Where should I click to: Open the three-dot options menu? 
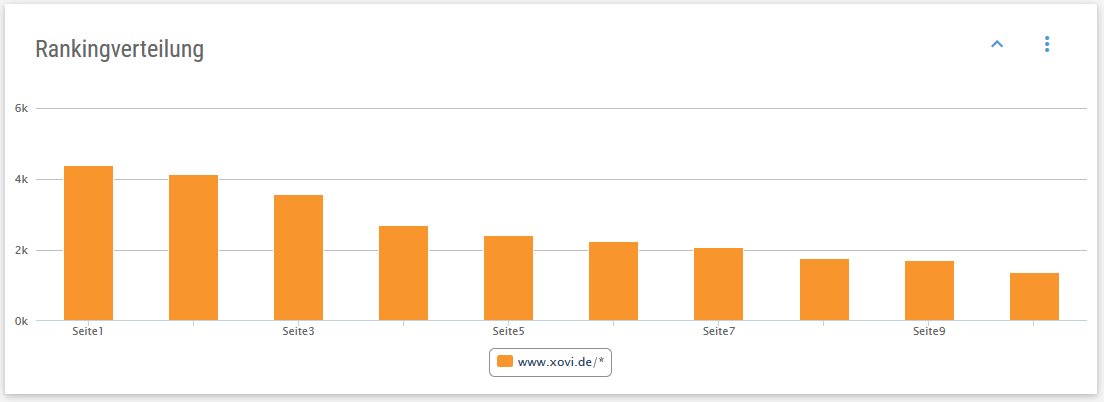coord(1047,44)
